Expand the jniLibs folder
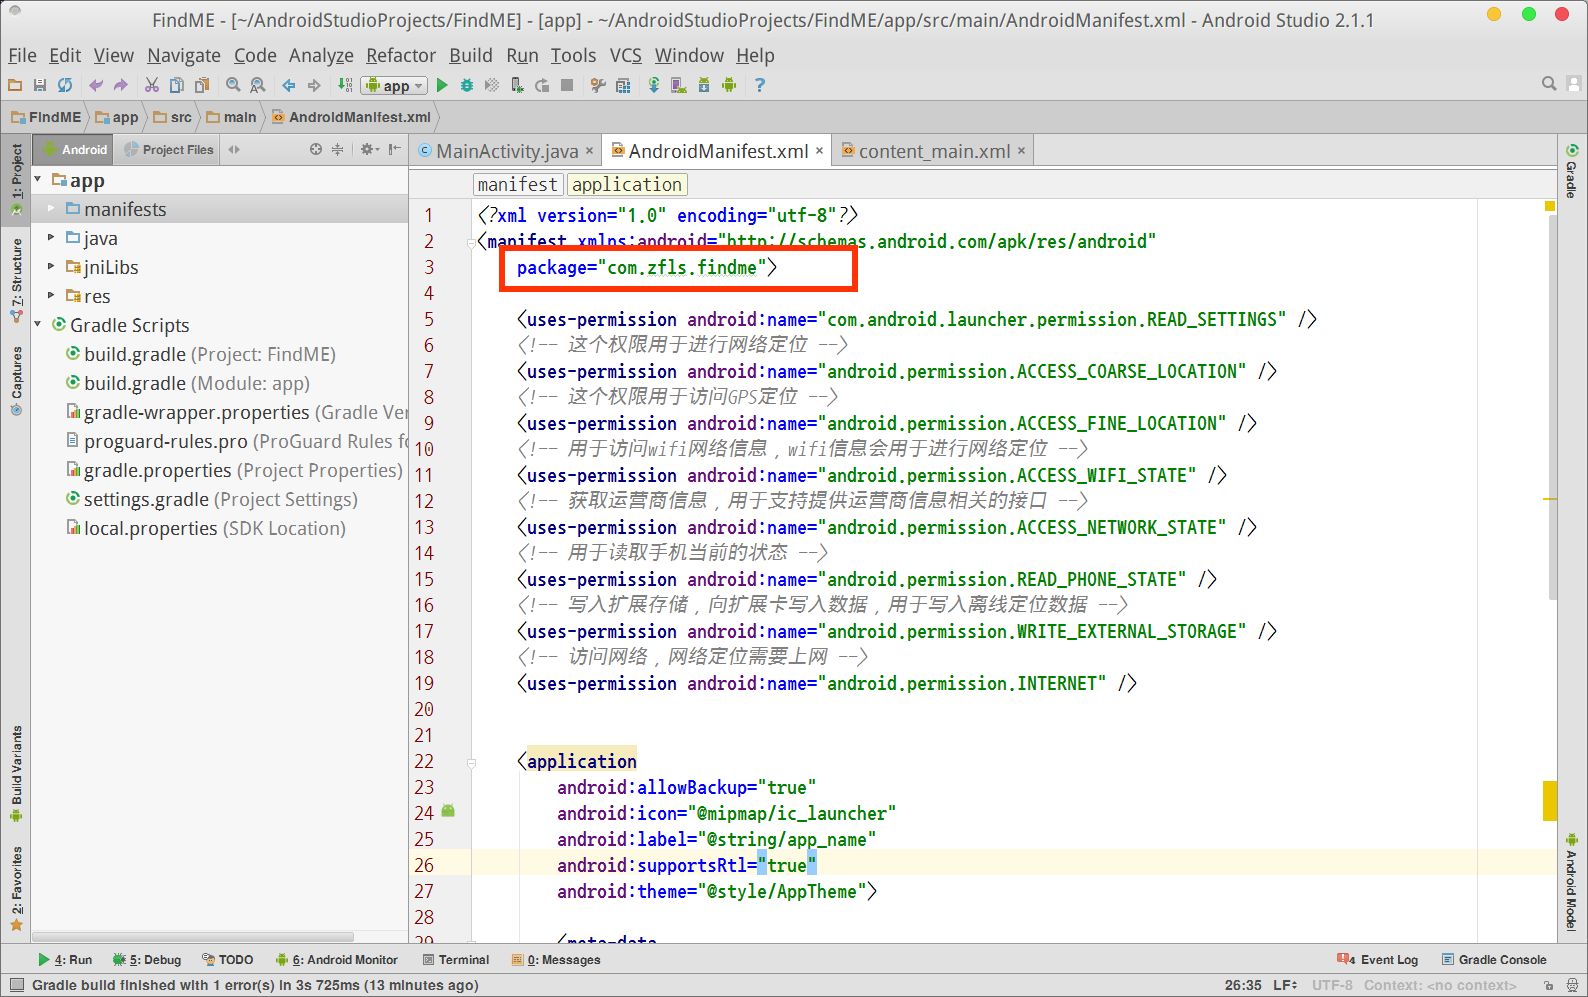Screen dimensions: 1588x997 point(51,267)
